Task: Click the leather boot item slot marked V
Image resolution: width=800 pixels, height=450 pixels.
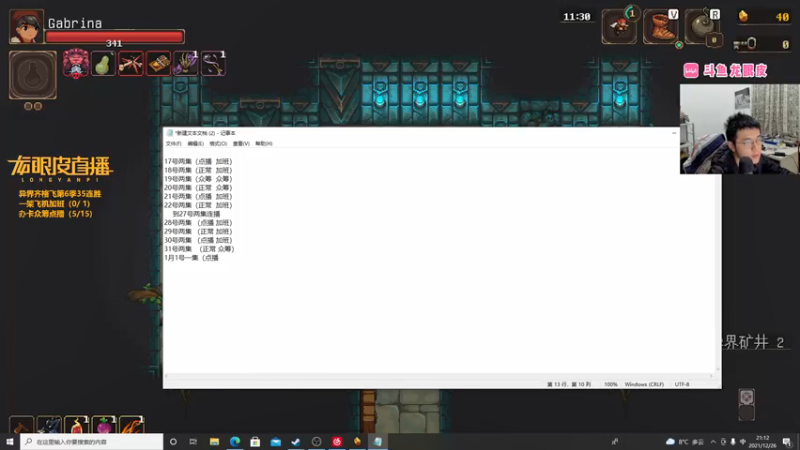Action: (660, 26)
